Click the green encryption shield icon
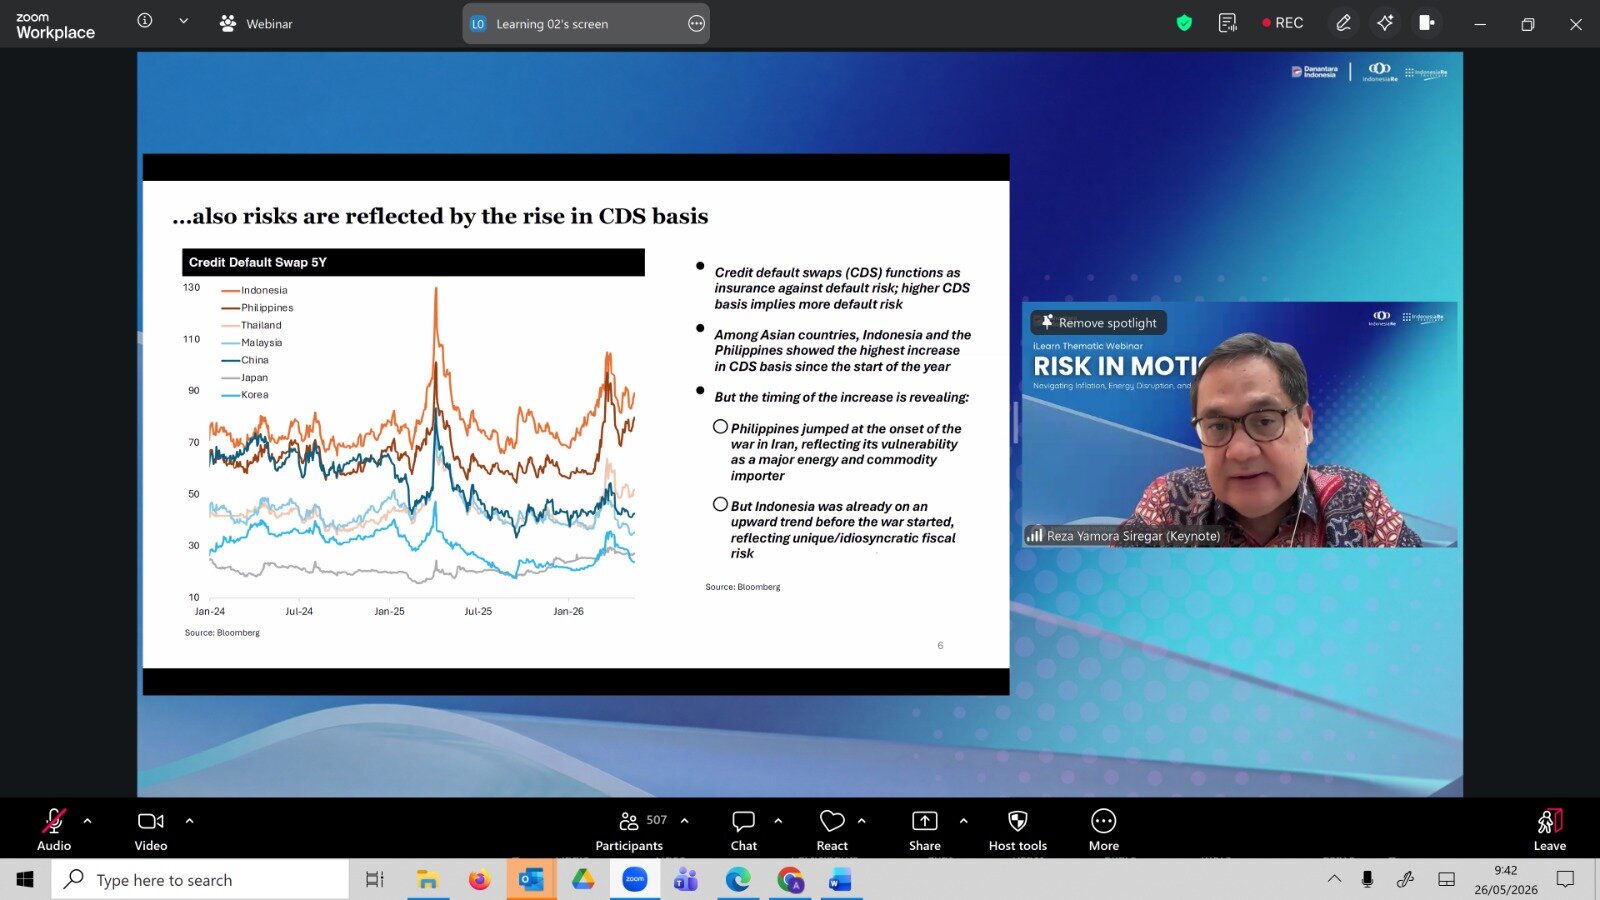Viewport: 1600px width, 900px height. point(1184,23)
